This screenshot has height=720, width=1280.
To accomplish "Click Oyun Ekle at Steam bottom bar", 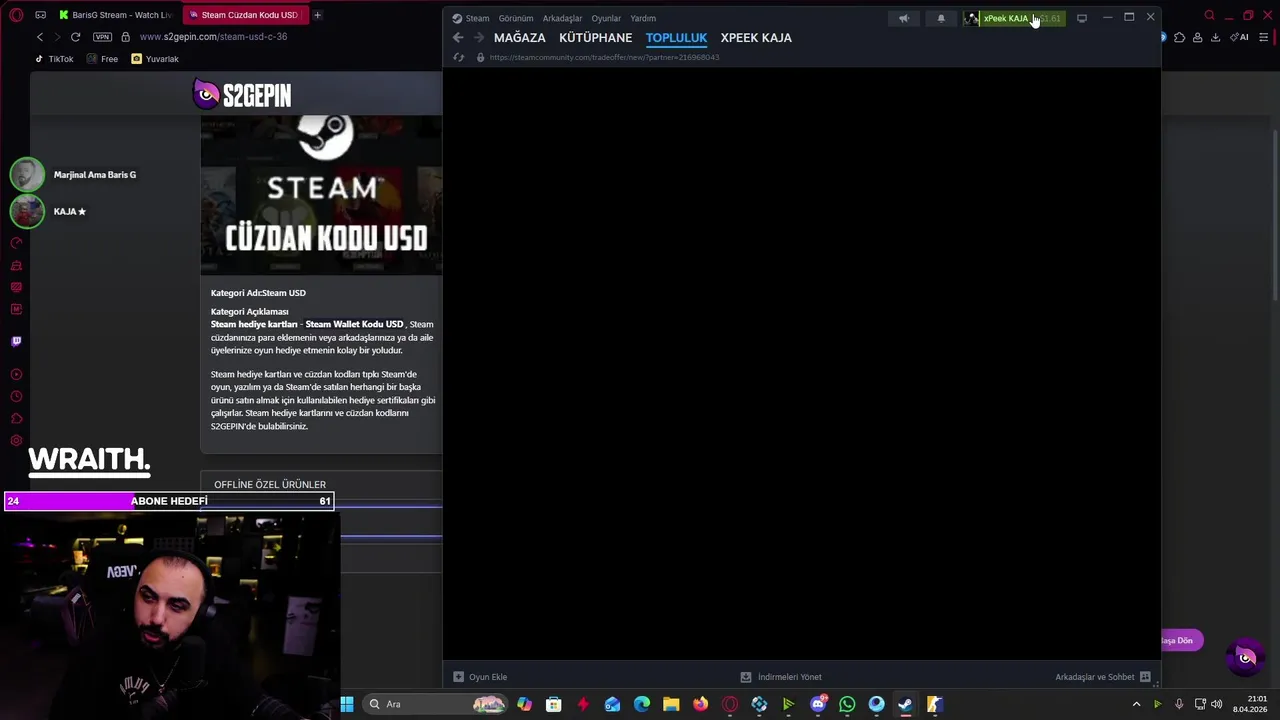I will pyautogui.click(x=480, y=677).
